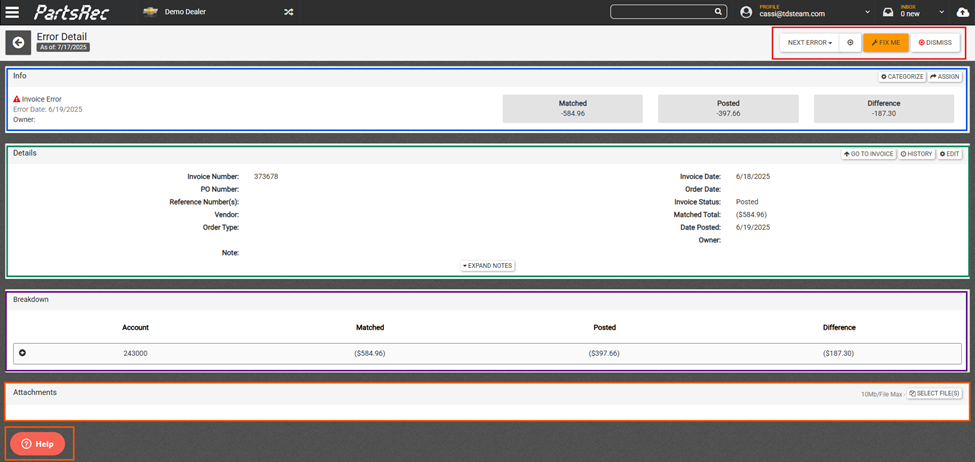Click the Matched -584.96 tile

point(573,109)
